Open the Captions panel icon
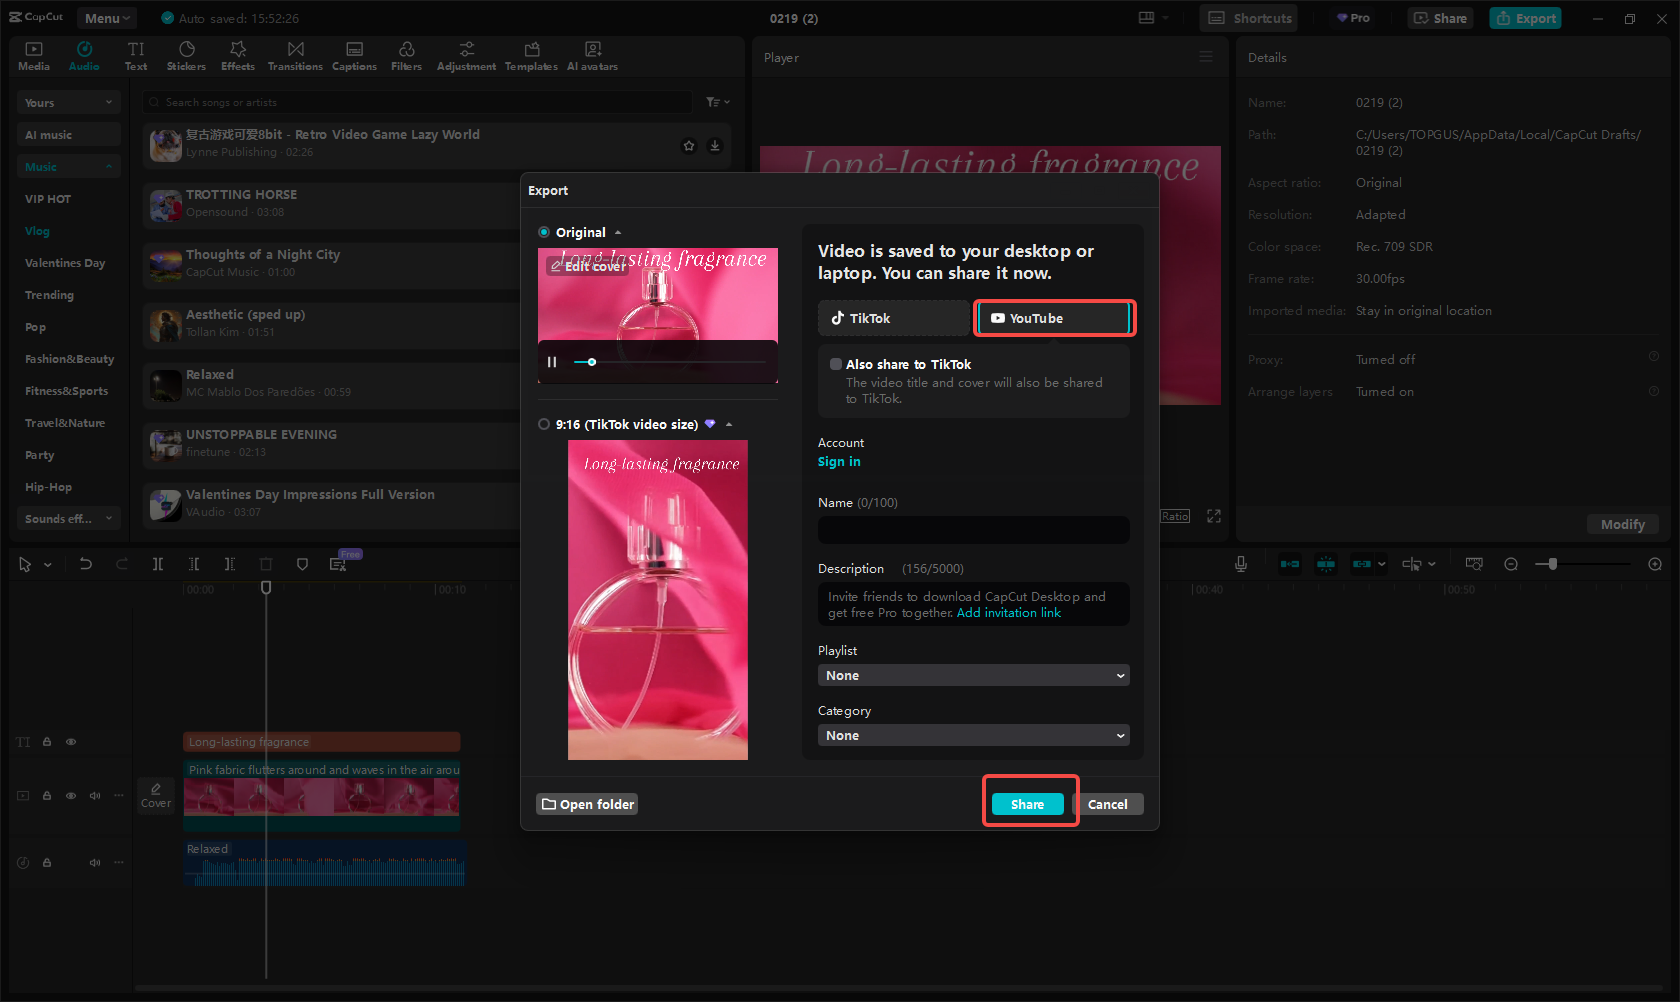Viewport: 1680px width, 1002px height. click(354, 56)
